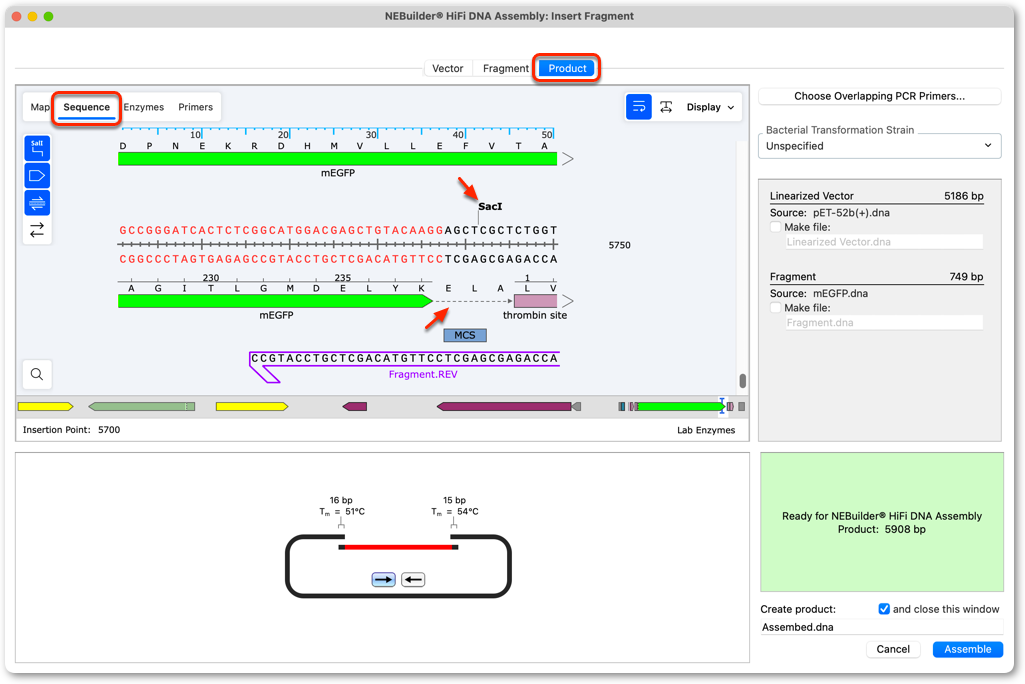Click the Insertion Point 5700 text
Image resolution: width=1025 pixels, height=684 pixels.
pos(71,430)
